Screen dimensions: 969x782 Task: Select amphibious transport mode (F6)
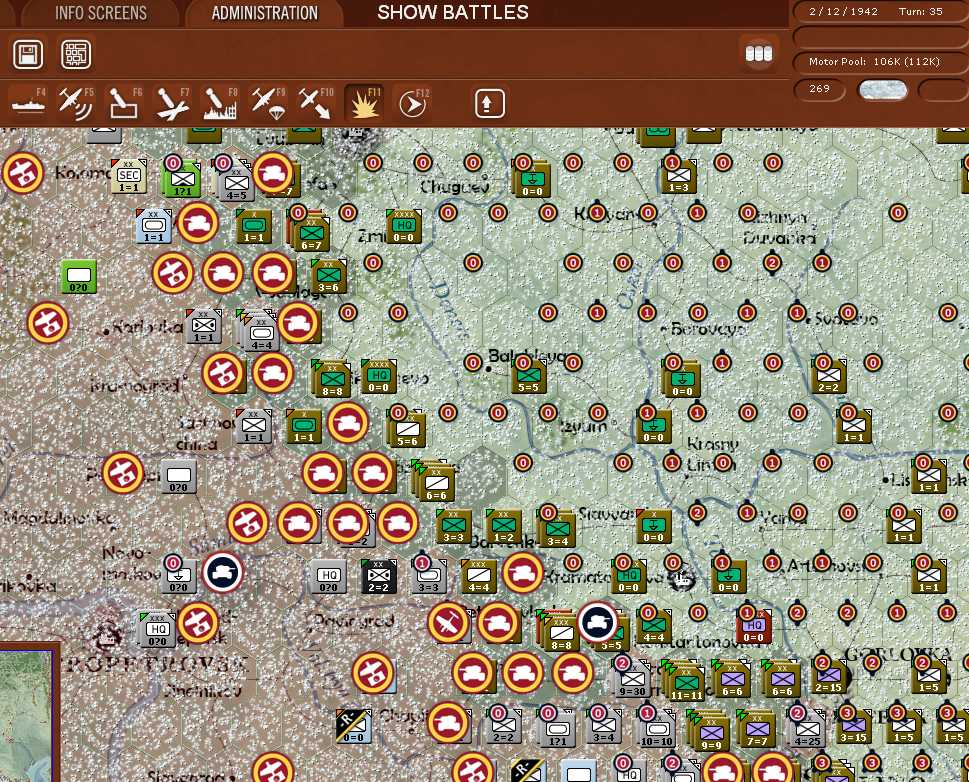[123, 101]
